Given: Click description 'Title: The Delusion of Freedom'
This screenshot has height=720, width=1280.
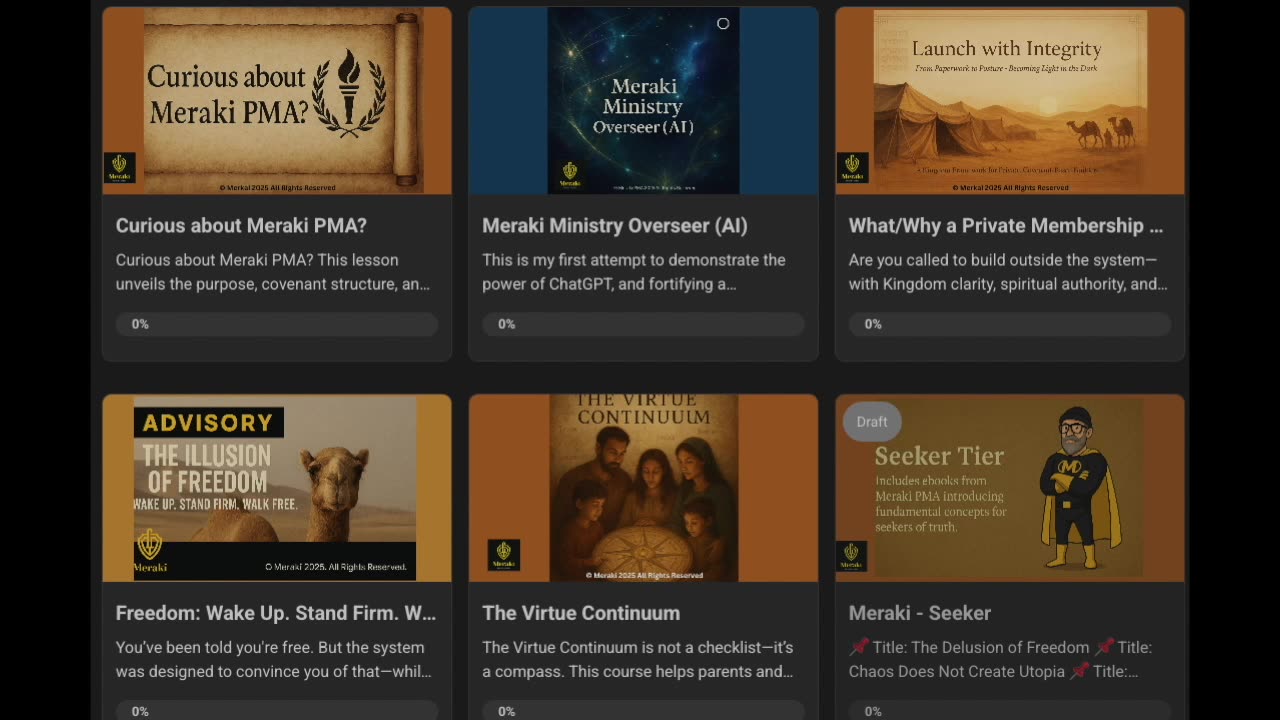Looking at the screenshot, I should [1000, 660].
